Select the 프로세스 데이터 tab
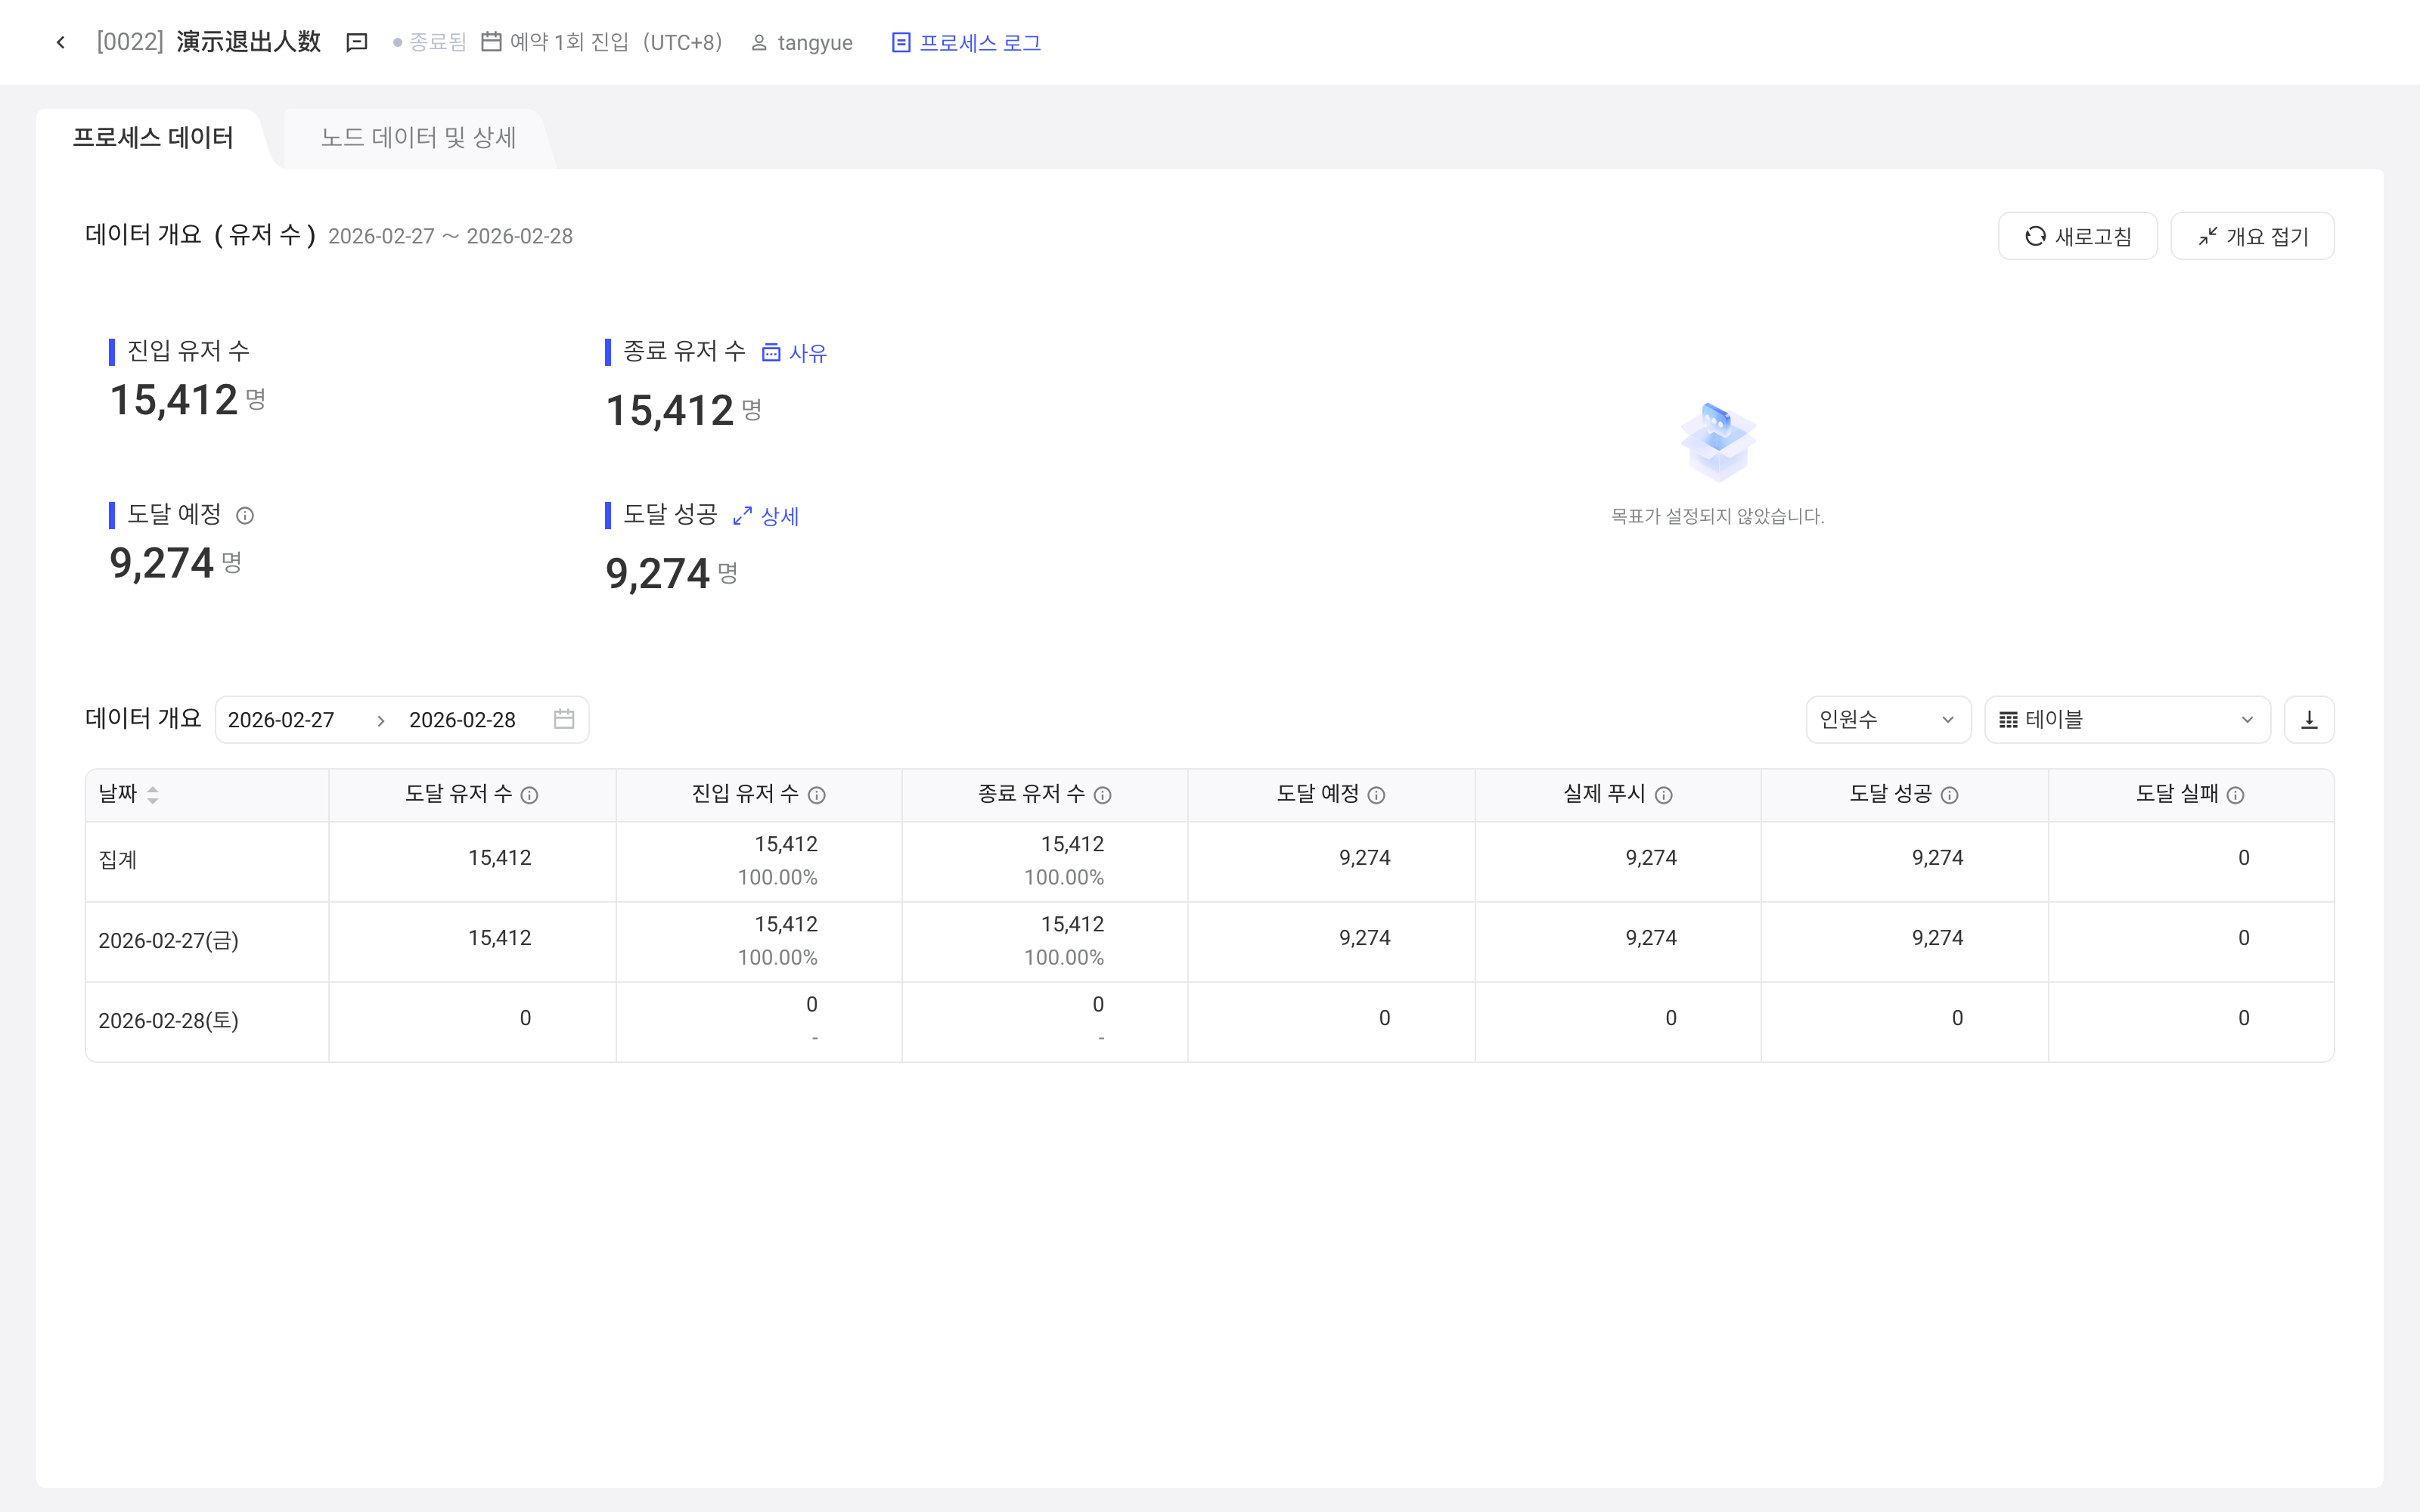 (153, 138)
